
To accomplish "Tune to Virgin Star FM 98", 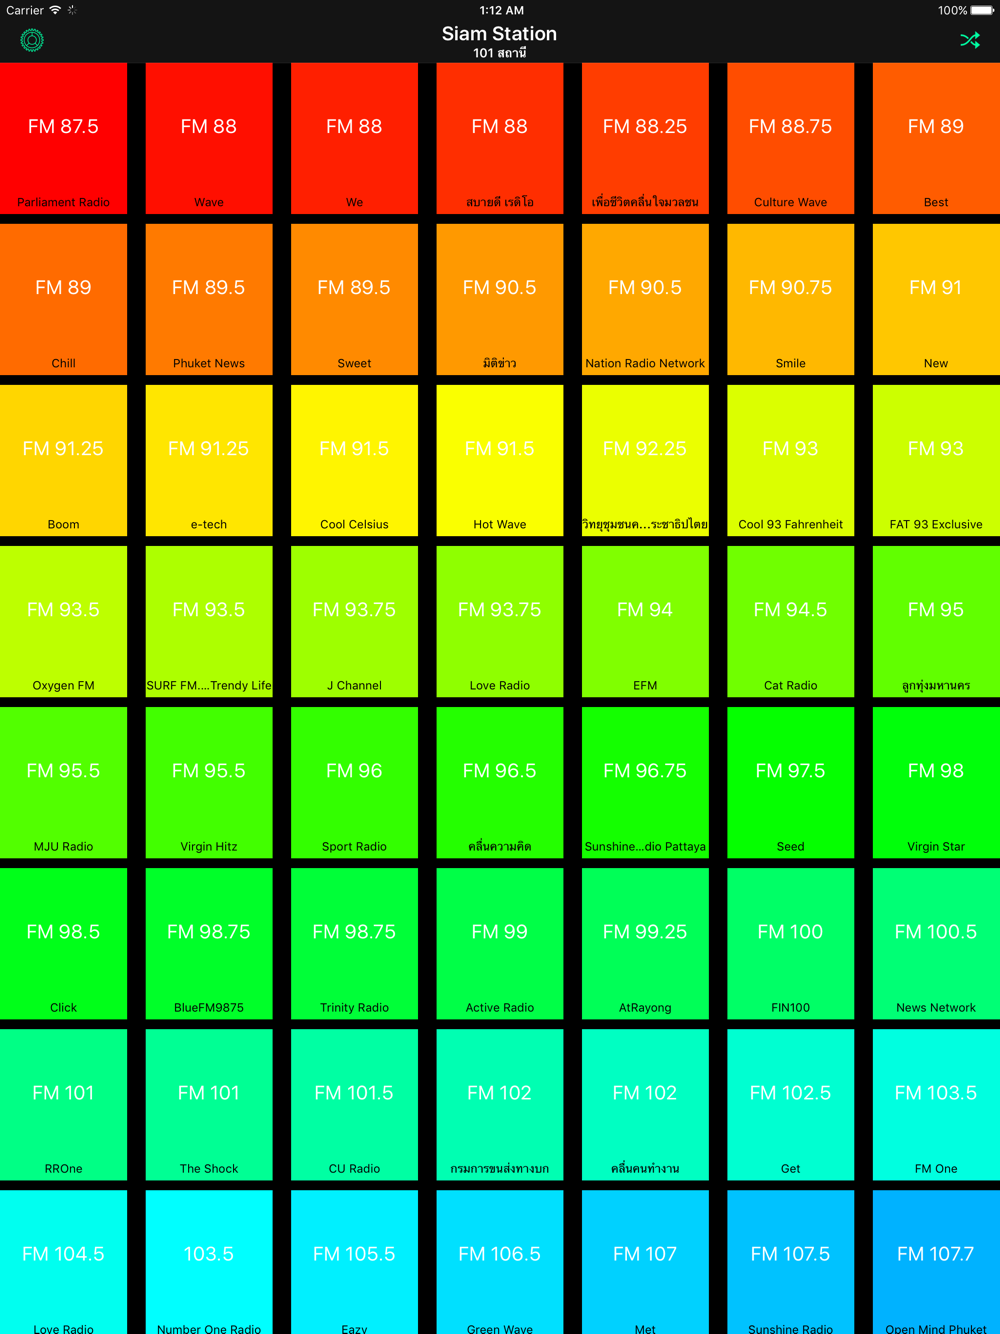I will 936,782.
